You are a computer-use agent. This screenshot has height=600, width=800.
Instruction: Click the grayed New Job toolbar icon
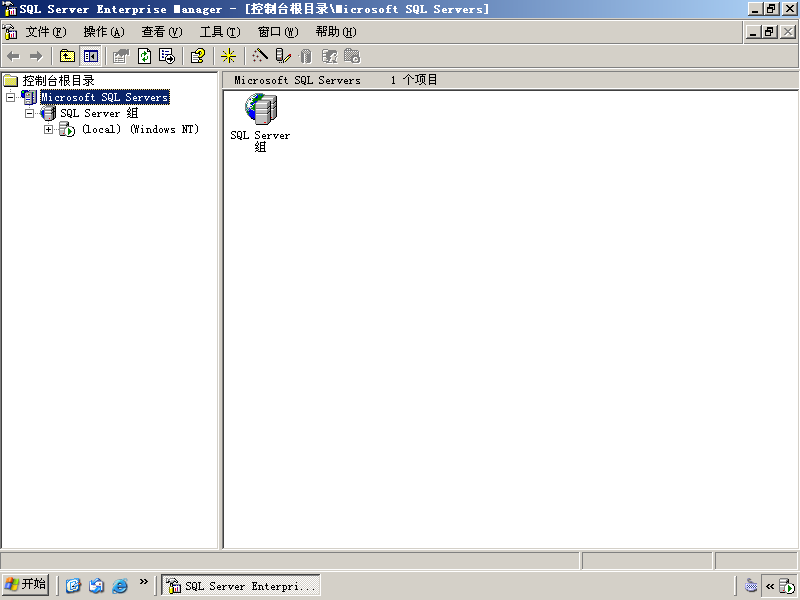pyautogui.click(x=352, y=56)
